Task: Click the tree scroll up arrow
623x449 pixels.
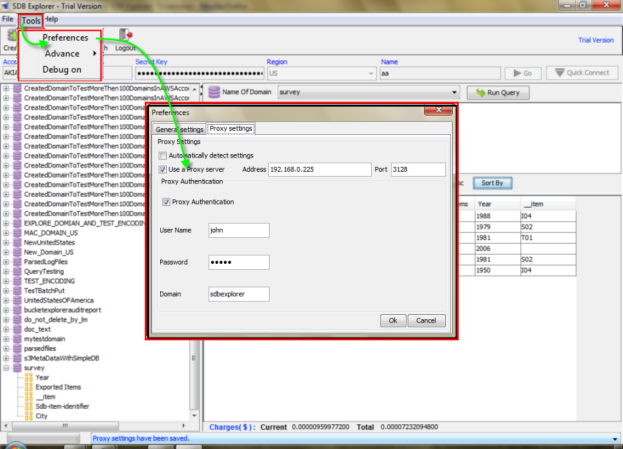Action: pyautogui.click(x=194, y=89)
